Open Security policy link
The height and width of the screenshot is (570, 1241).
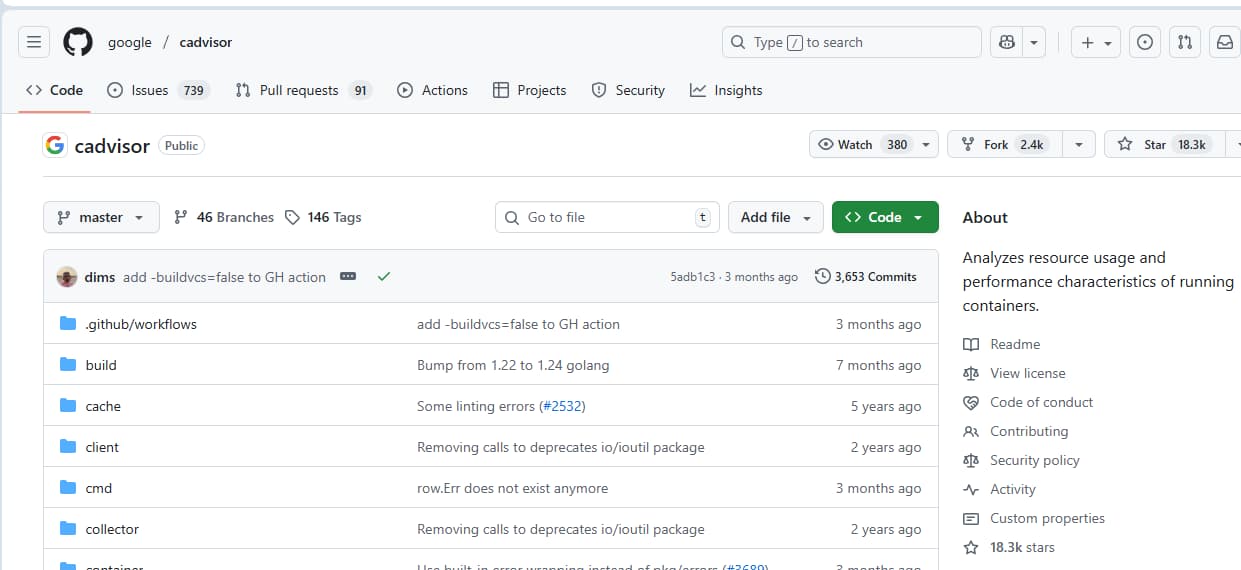point(1022,460)
